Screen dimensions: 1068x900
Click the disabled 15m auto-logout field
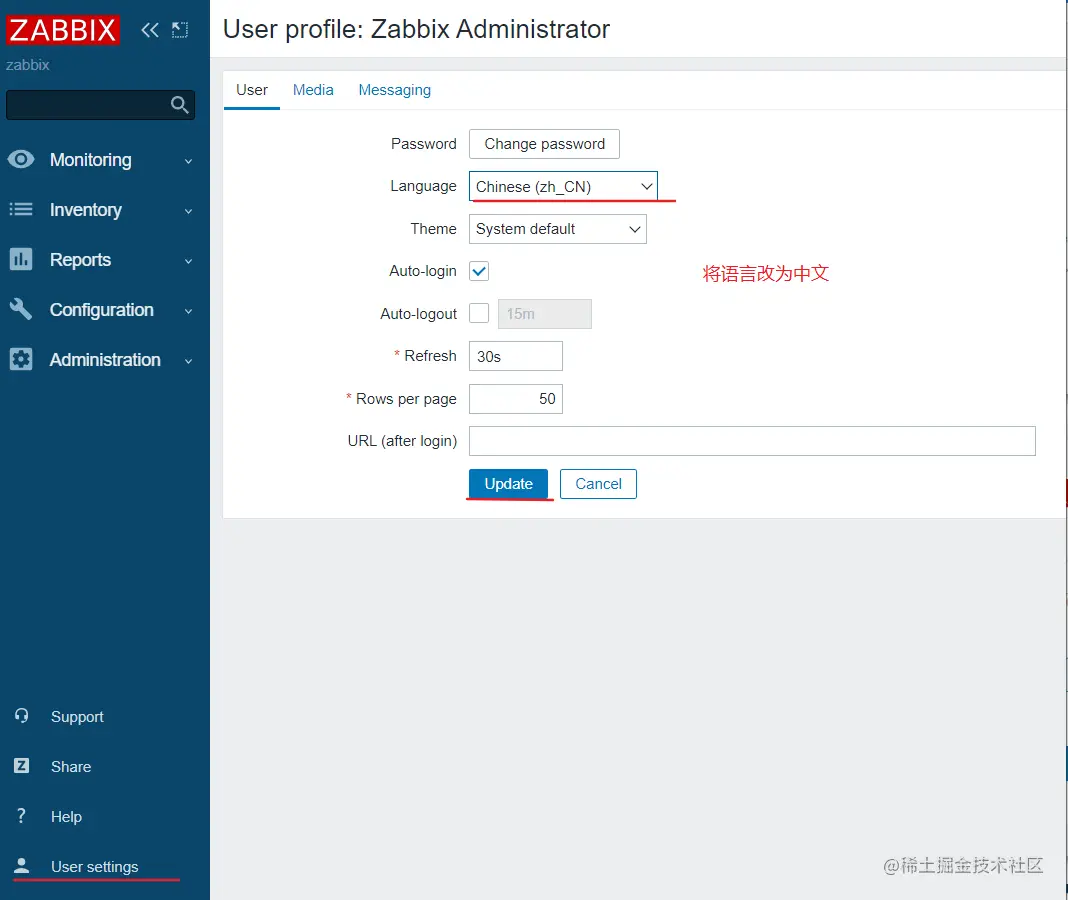pyautogui.click(x=545, y=313)
